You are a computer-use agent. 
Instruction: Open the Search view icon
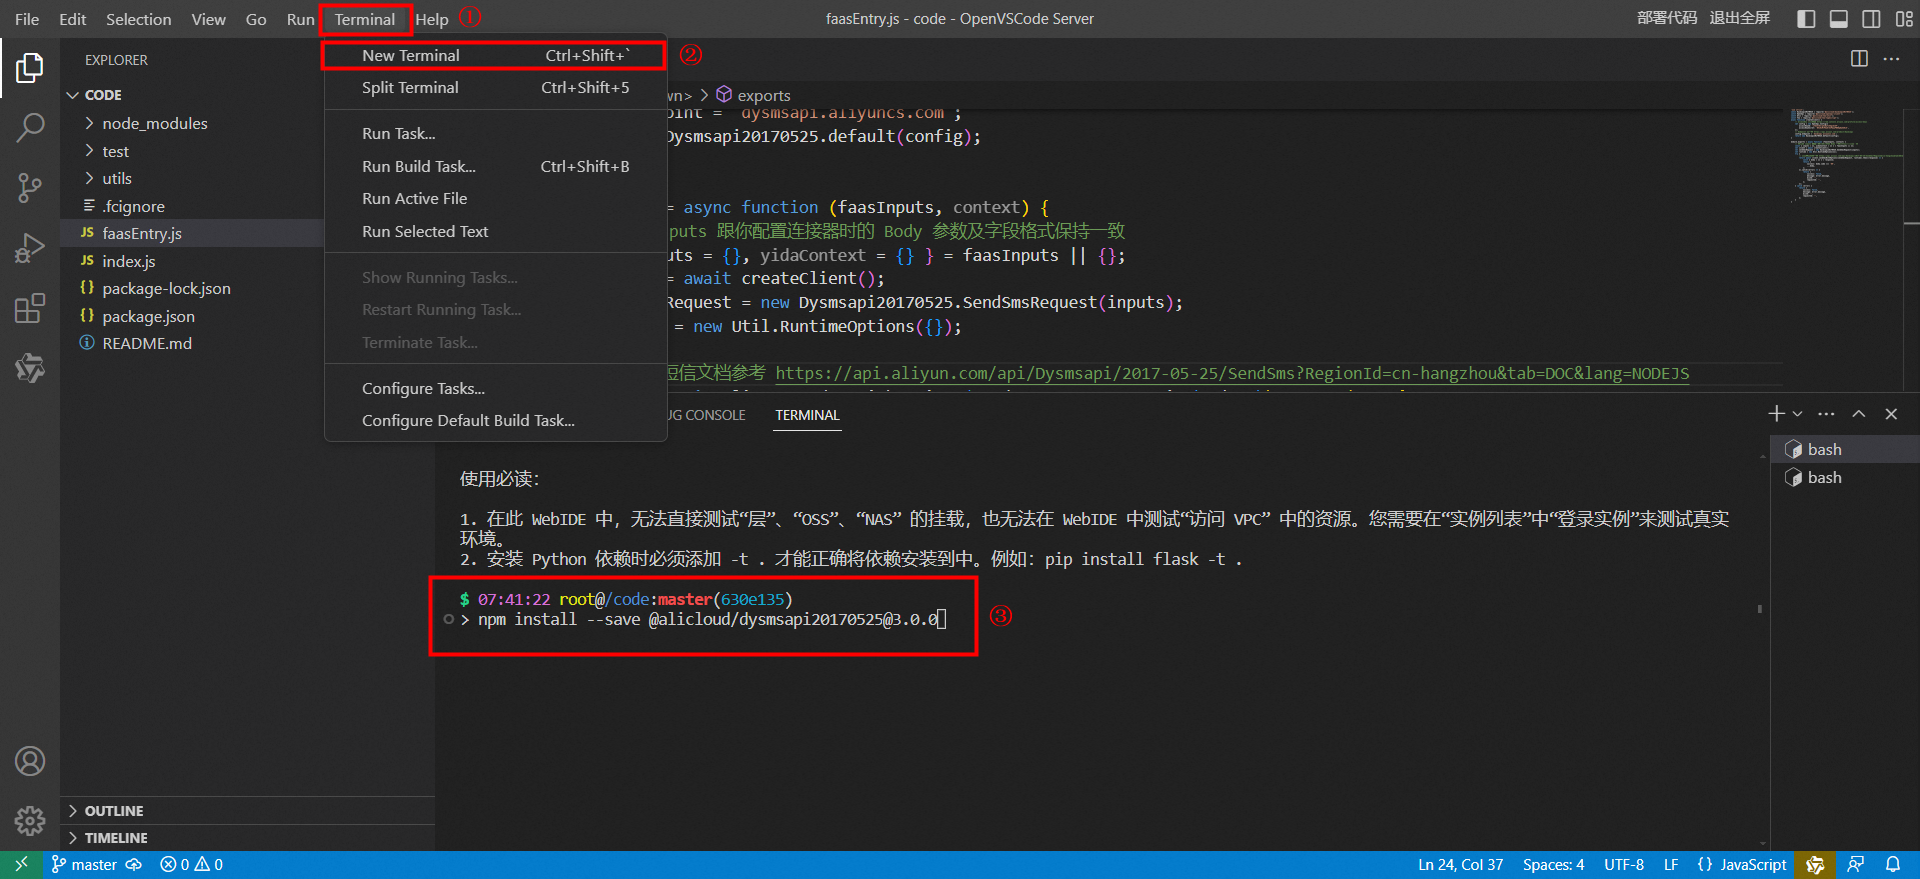[30, 127]
